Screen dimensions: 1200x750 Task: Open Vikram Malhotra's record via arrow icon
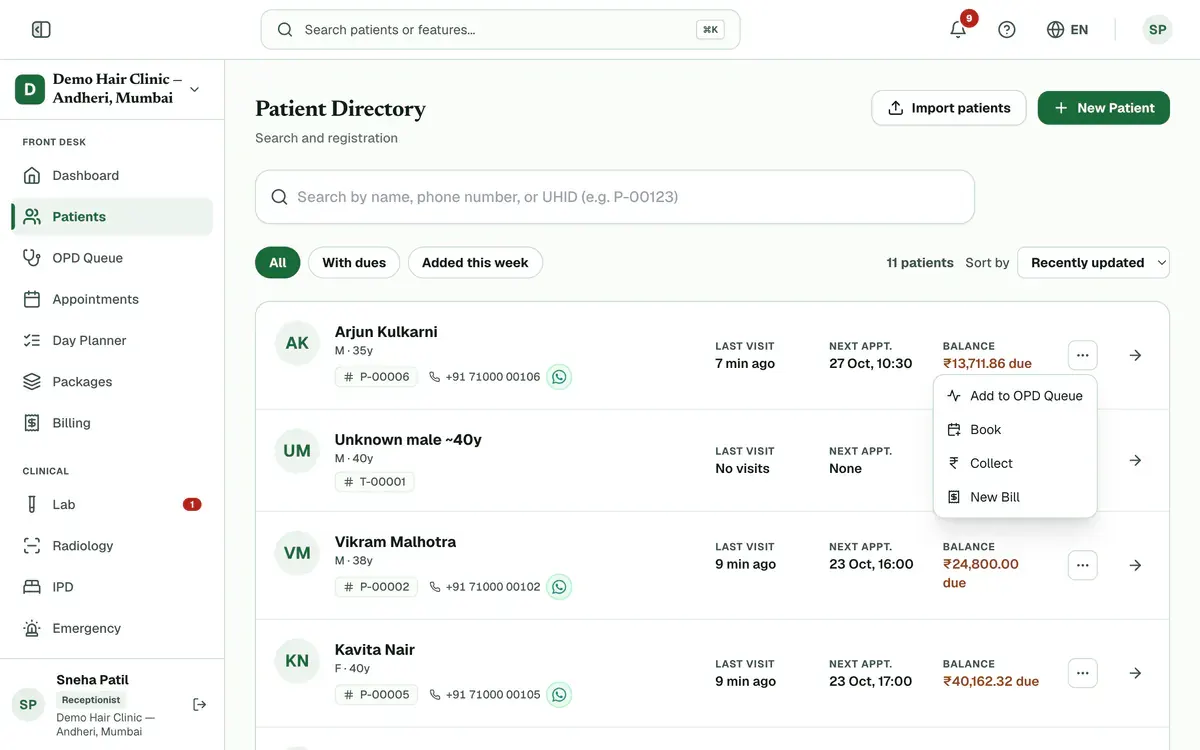click(1135, 565)
